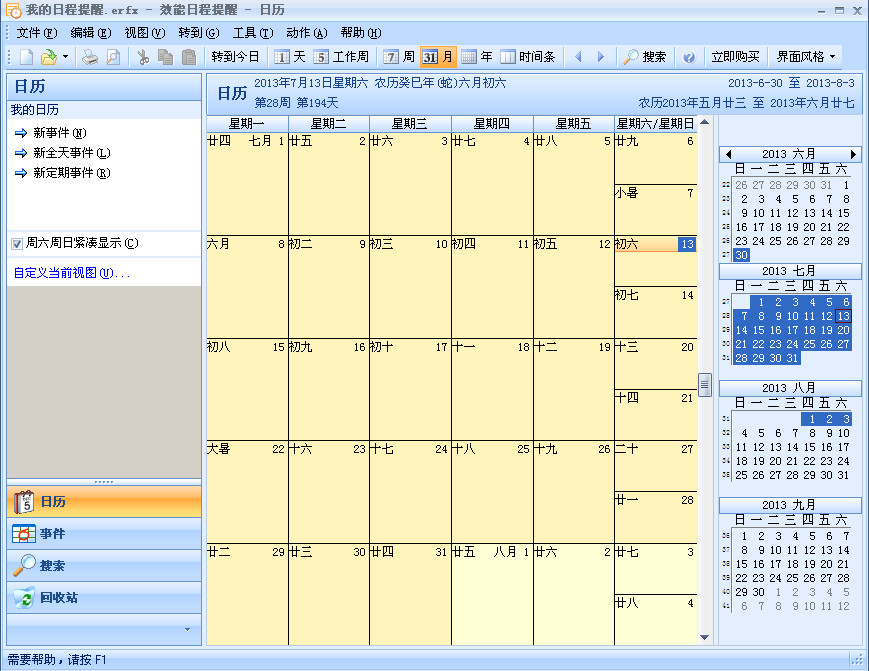Click the copy toolbar icon
The image size is (869, 671).
click(165, 57)
